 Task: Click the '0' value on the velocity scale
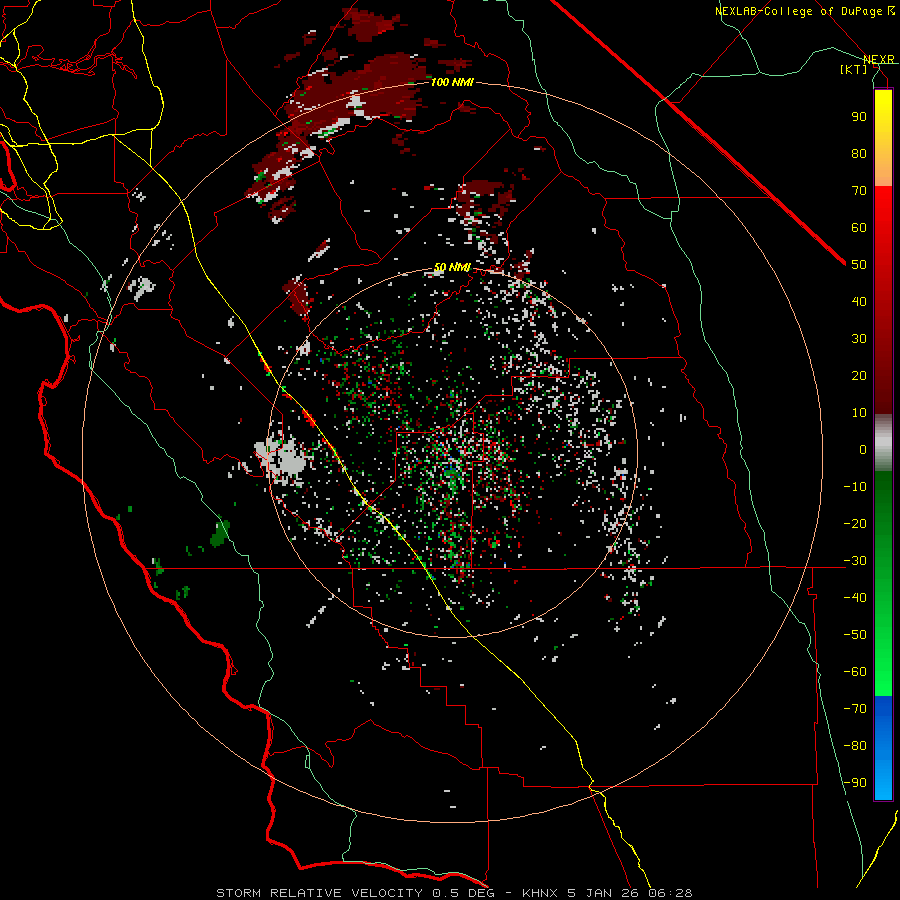tap(863, 449)
